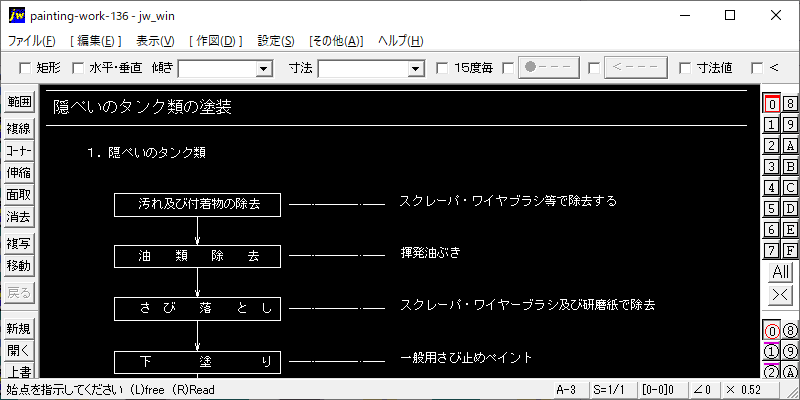Screen dimensions: 800x400
Task: Open the 傾き angle dropdown
Action: pyautogui.click(x=264, y=68)
